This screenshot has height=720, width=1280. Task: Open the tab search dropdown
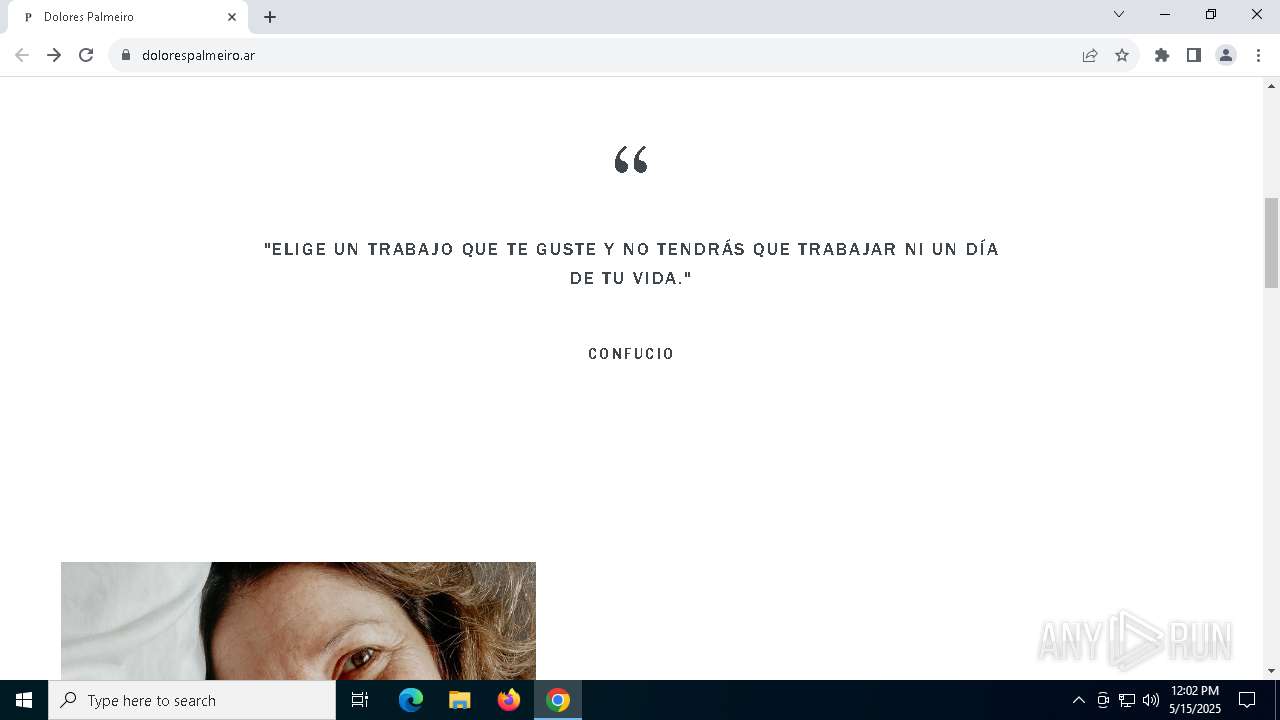coord(1119,14)
